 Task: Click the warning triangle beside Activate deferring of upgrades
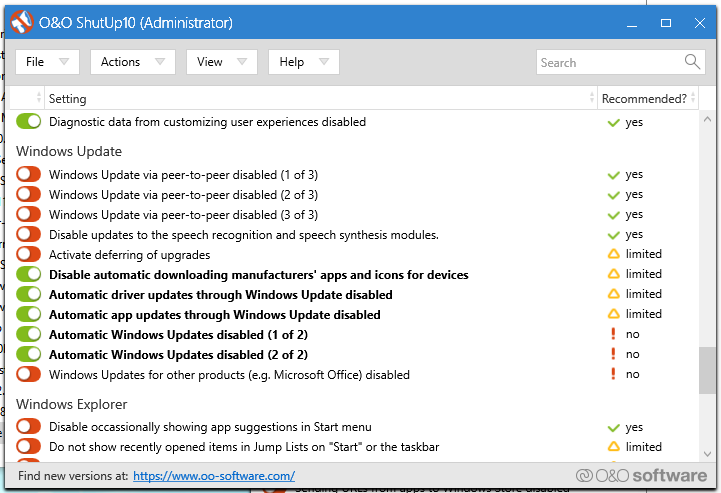point(613,254)
